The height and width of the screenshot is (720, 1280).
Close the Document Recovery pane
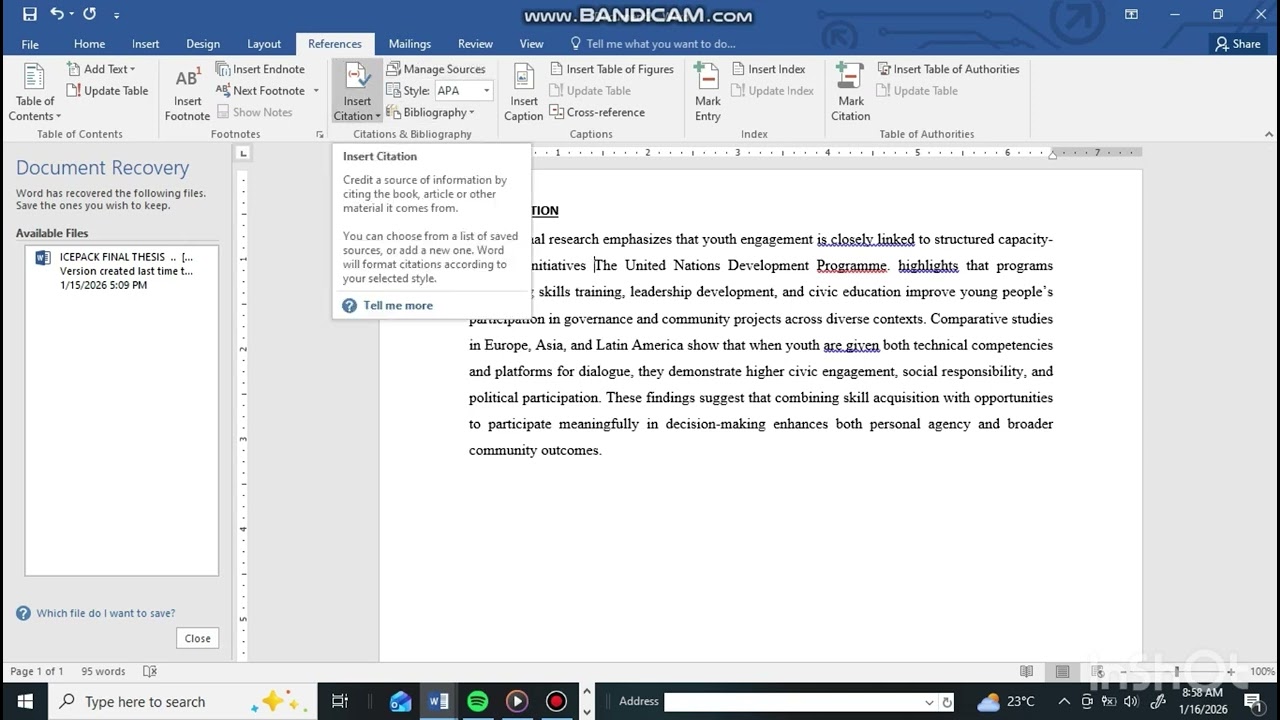click(x=198, y=638)
